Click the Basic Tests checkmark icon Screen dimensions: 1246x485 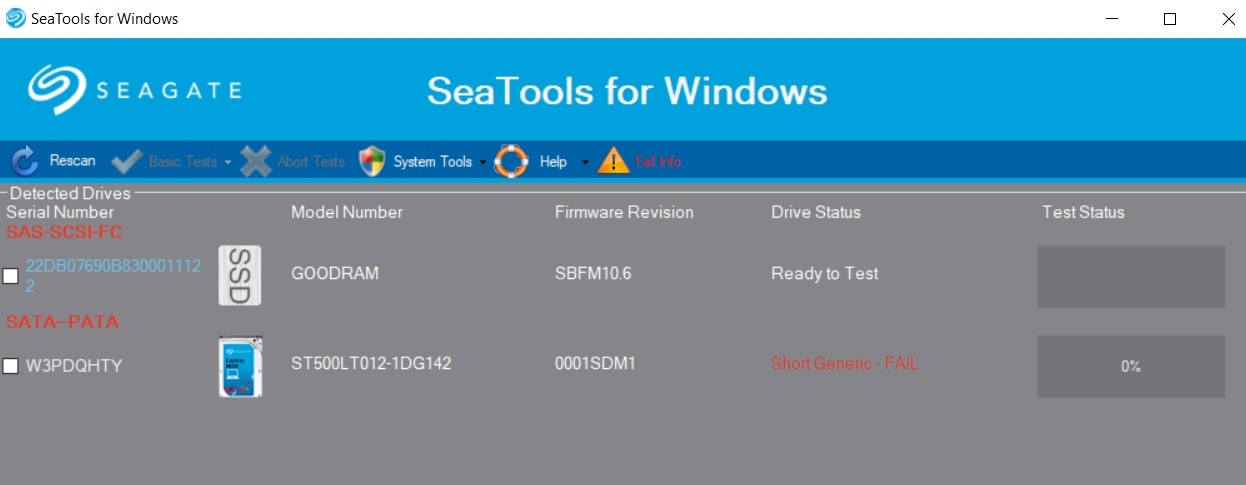(127, 161)
